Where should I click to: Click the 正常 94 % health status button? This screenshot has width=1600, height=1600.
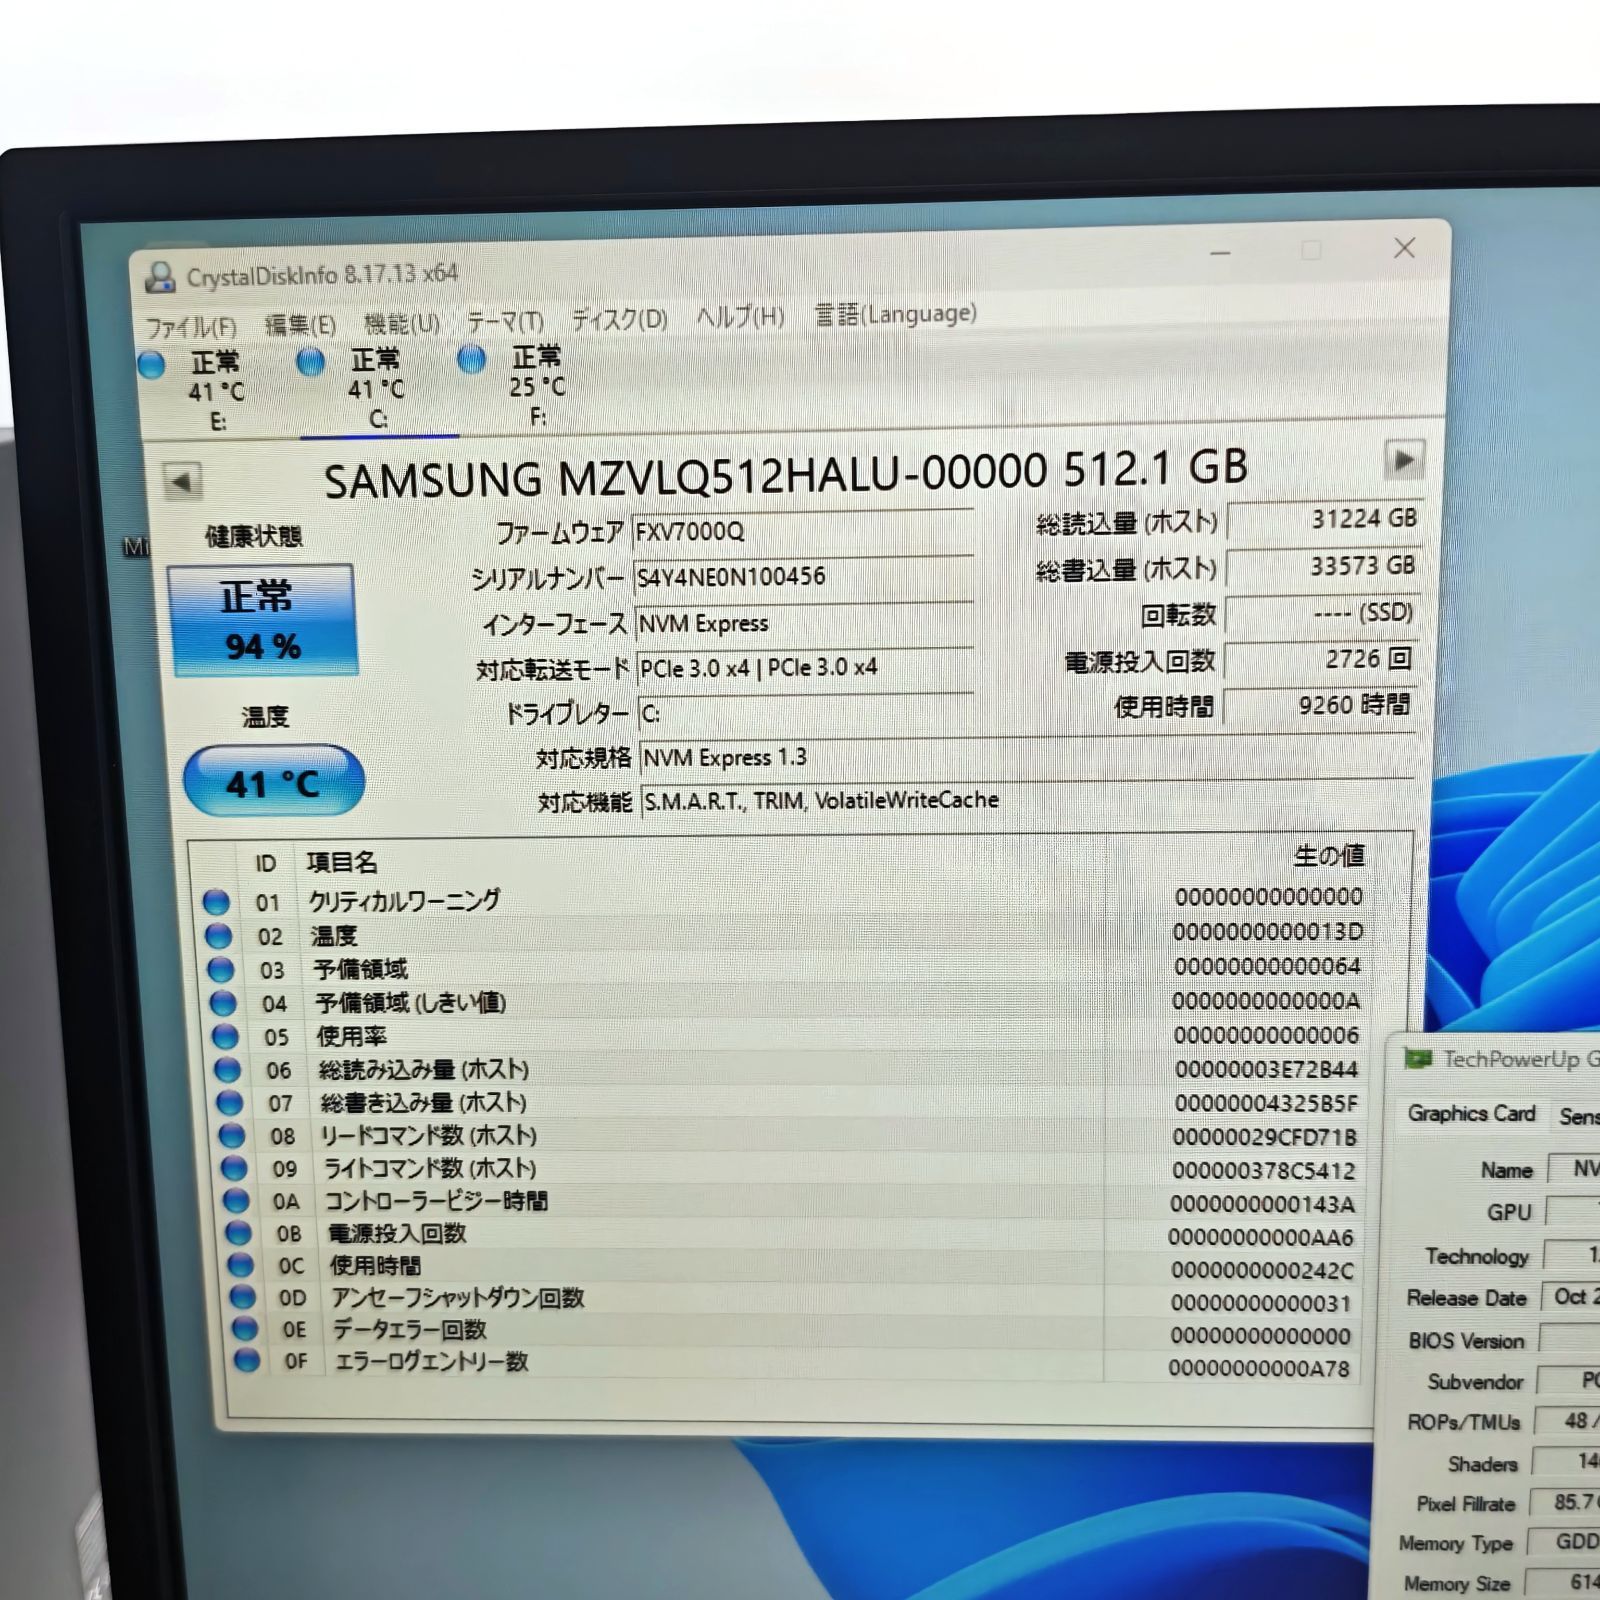(x=262, y=620)
